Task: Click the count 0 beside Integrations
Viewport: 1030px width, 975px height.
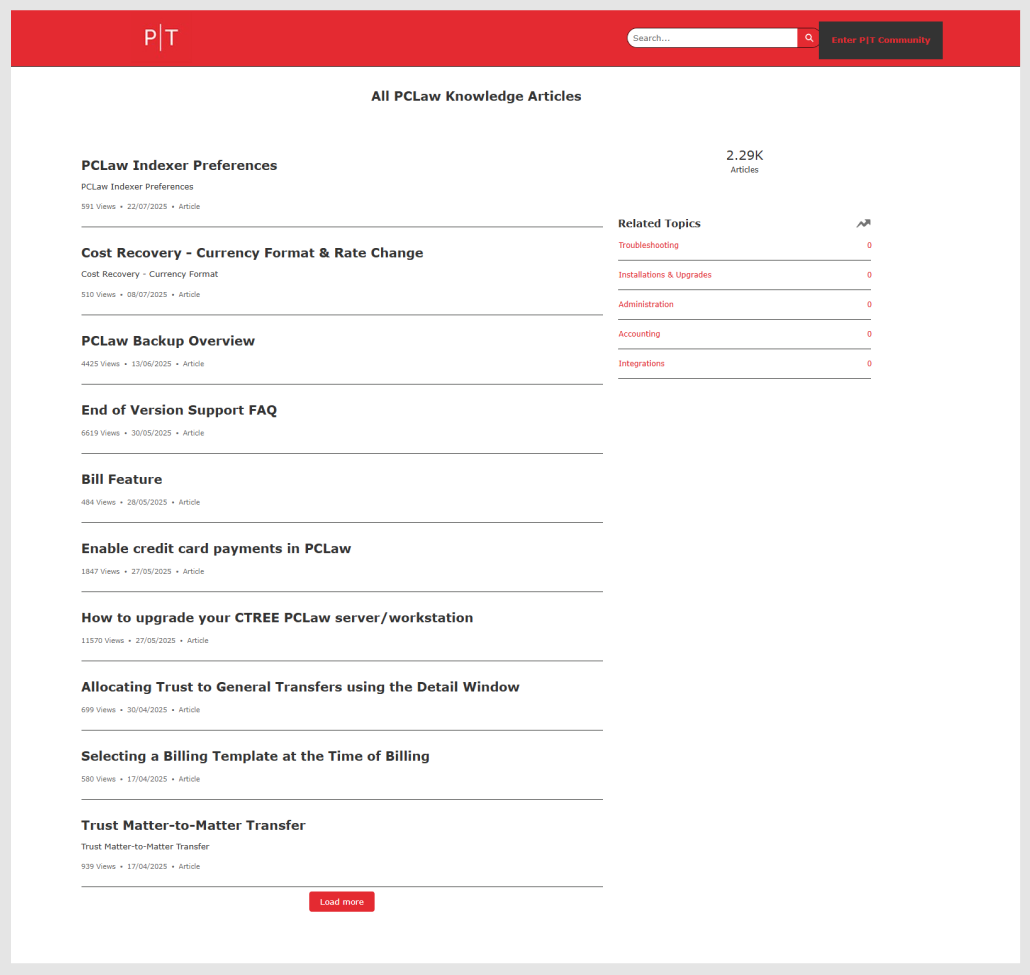Action: [868, 363]
